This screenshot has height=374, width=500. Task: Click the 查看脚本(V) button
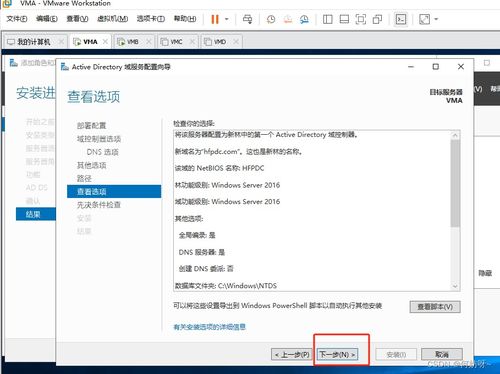(435, 307)
